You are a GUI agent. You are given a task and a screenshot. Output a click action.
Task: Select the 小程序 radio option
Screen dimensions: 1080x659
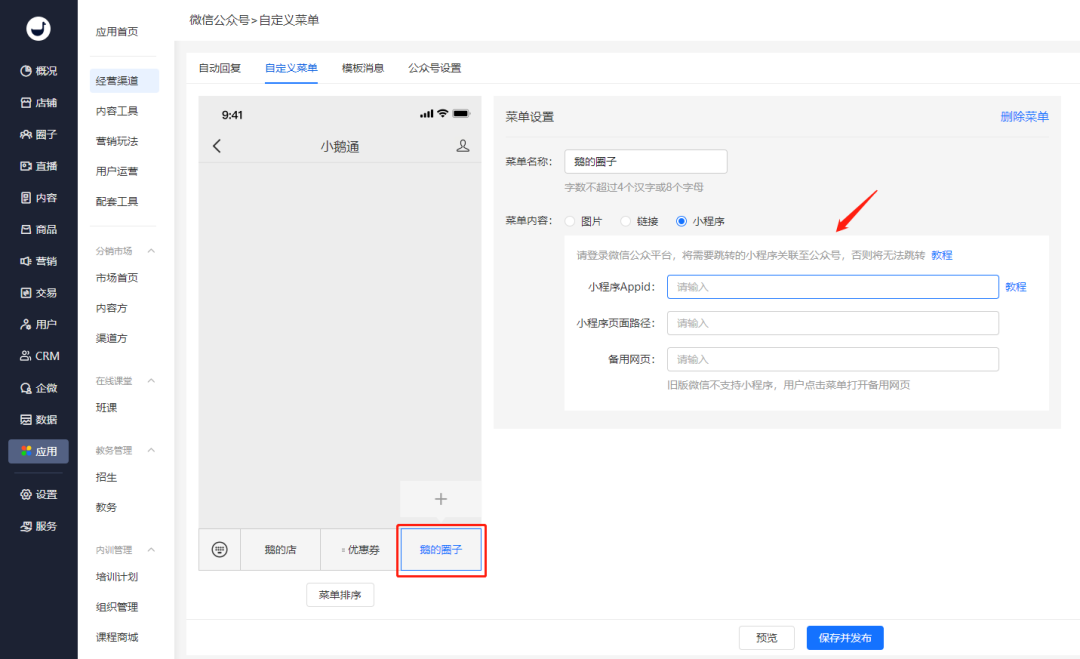[x=681, y=221]
